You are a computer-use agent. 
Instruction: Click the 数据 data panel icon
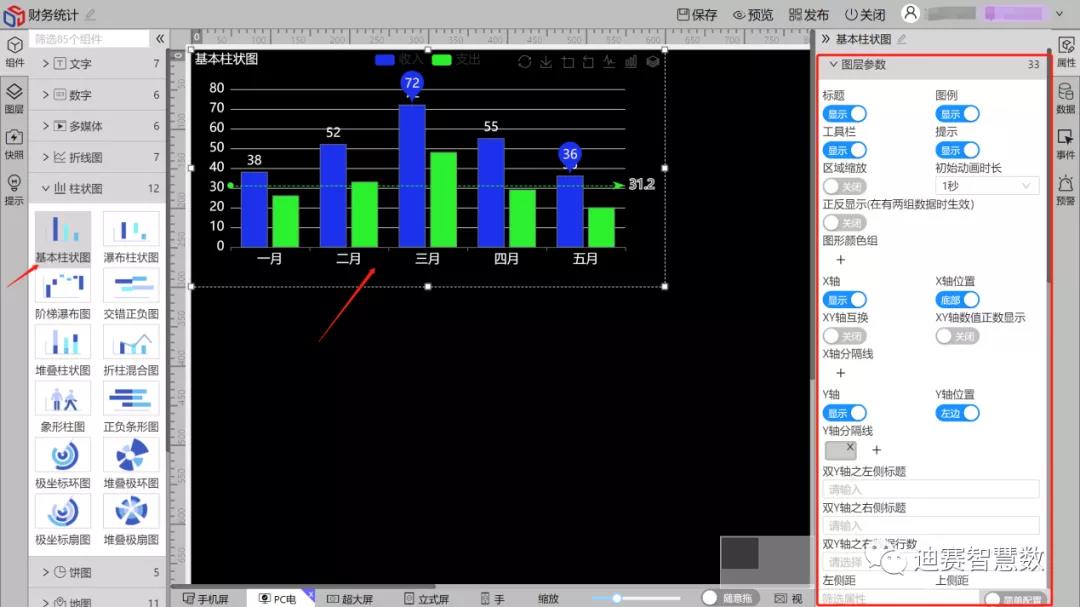pyautogui.click(x=1066, y=98)
